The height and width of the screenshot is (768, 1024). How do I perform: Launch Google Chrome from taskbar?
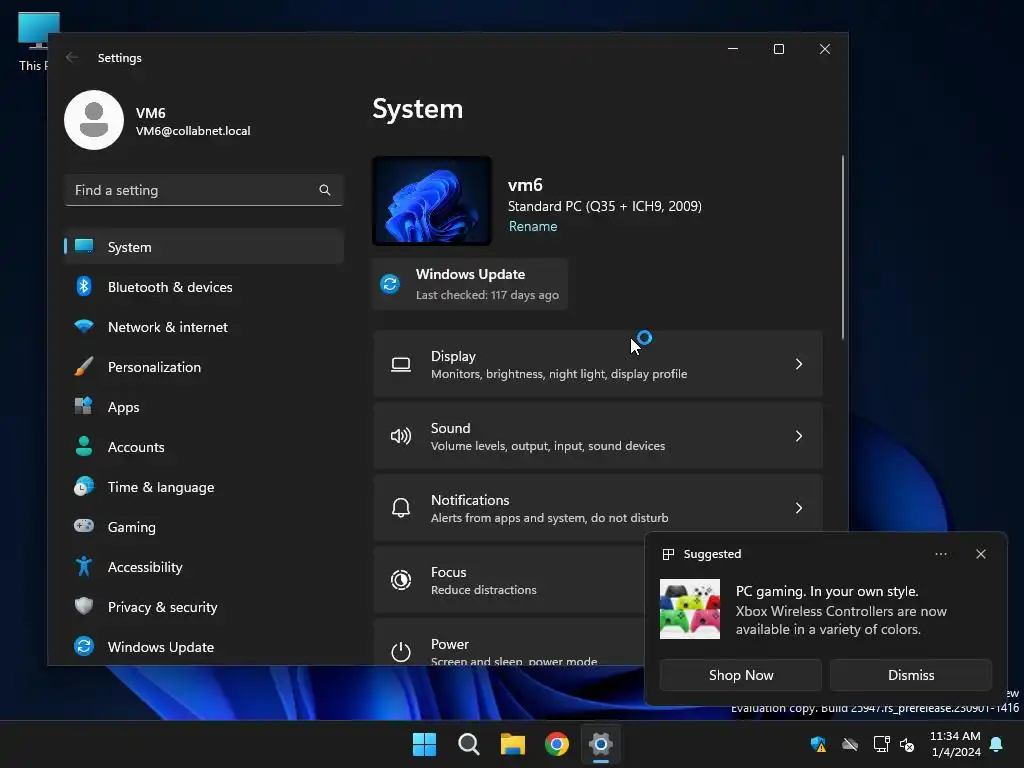click(557, 744)
